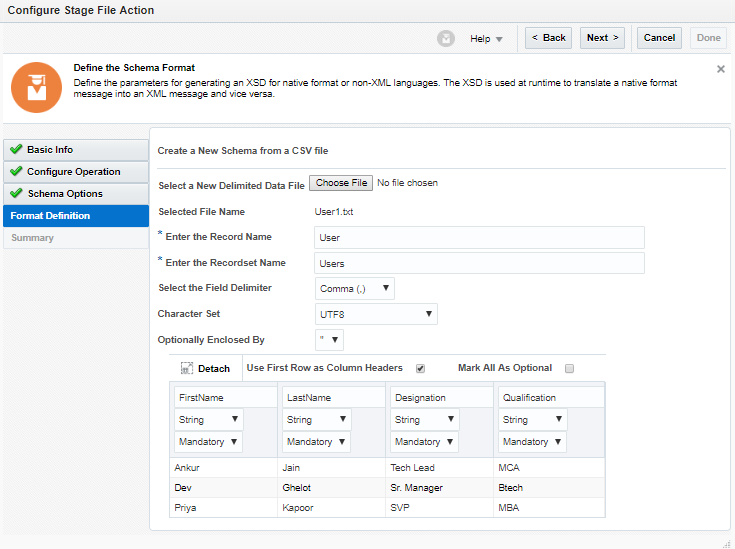Viewport: 735px width, 549px height.
Task: Click the Record Name input field
Action: click(478, 237)
